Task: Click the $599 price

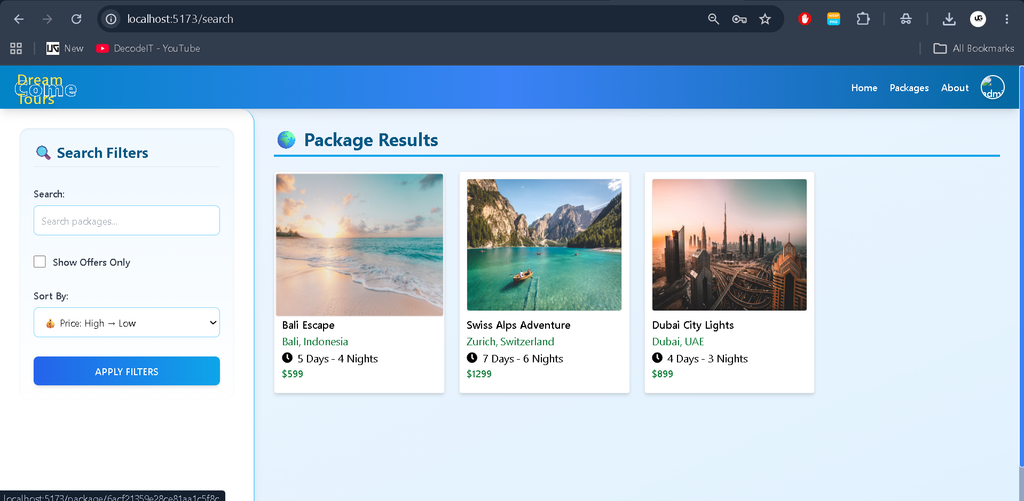Action: pyautogui.click(x=293, y=374)
